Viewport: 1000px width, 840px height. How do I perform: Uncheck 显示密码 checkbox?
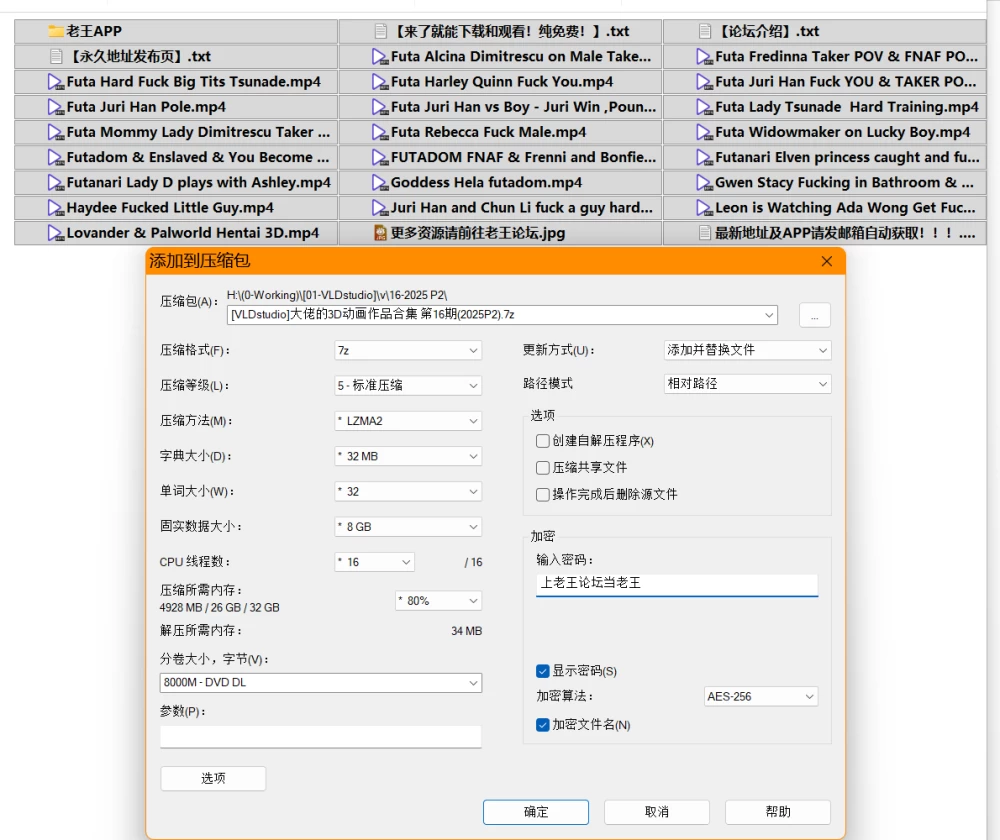coord(543,671)
